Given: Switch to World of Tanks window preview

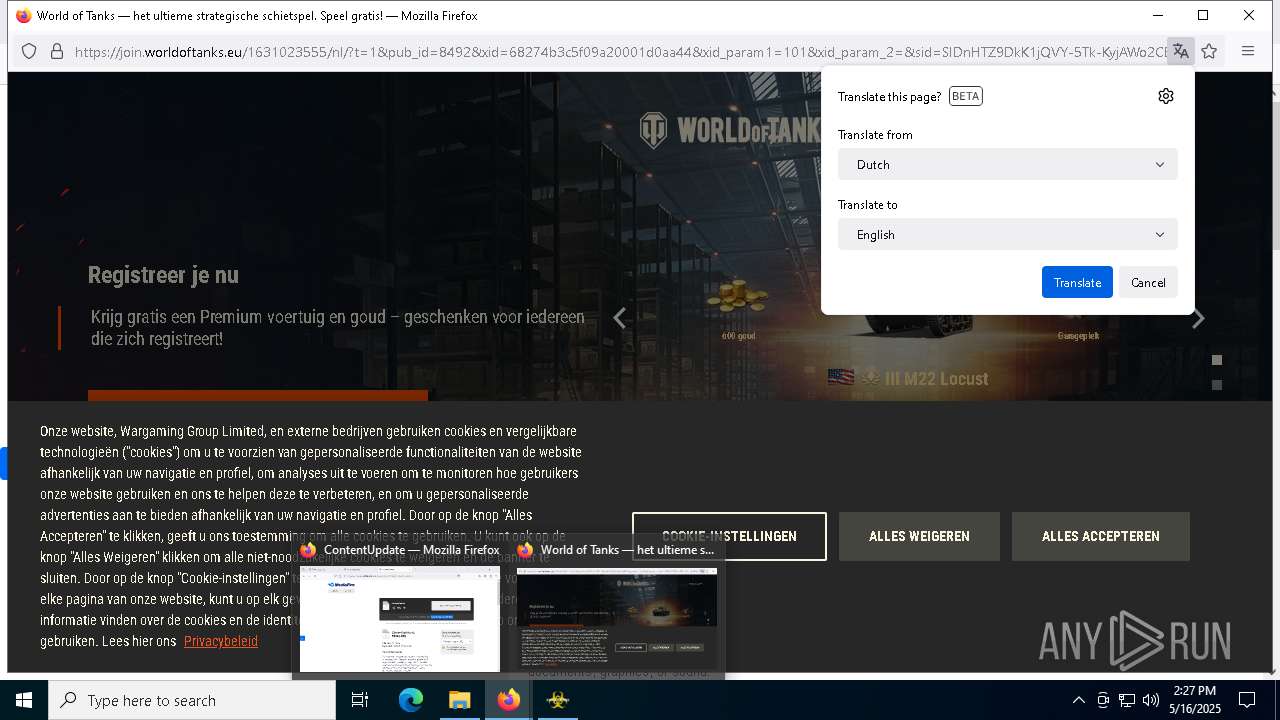Looking at the screenshot, I should click(x=617, y=608).
